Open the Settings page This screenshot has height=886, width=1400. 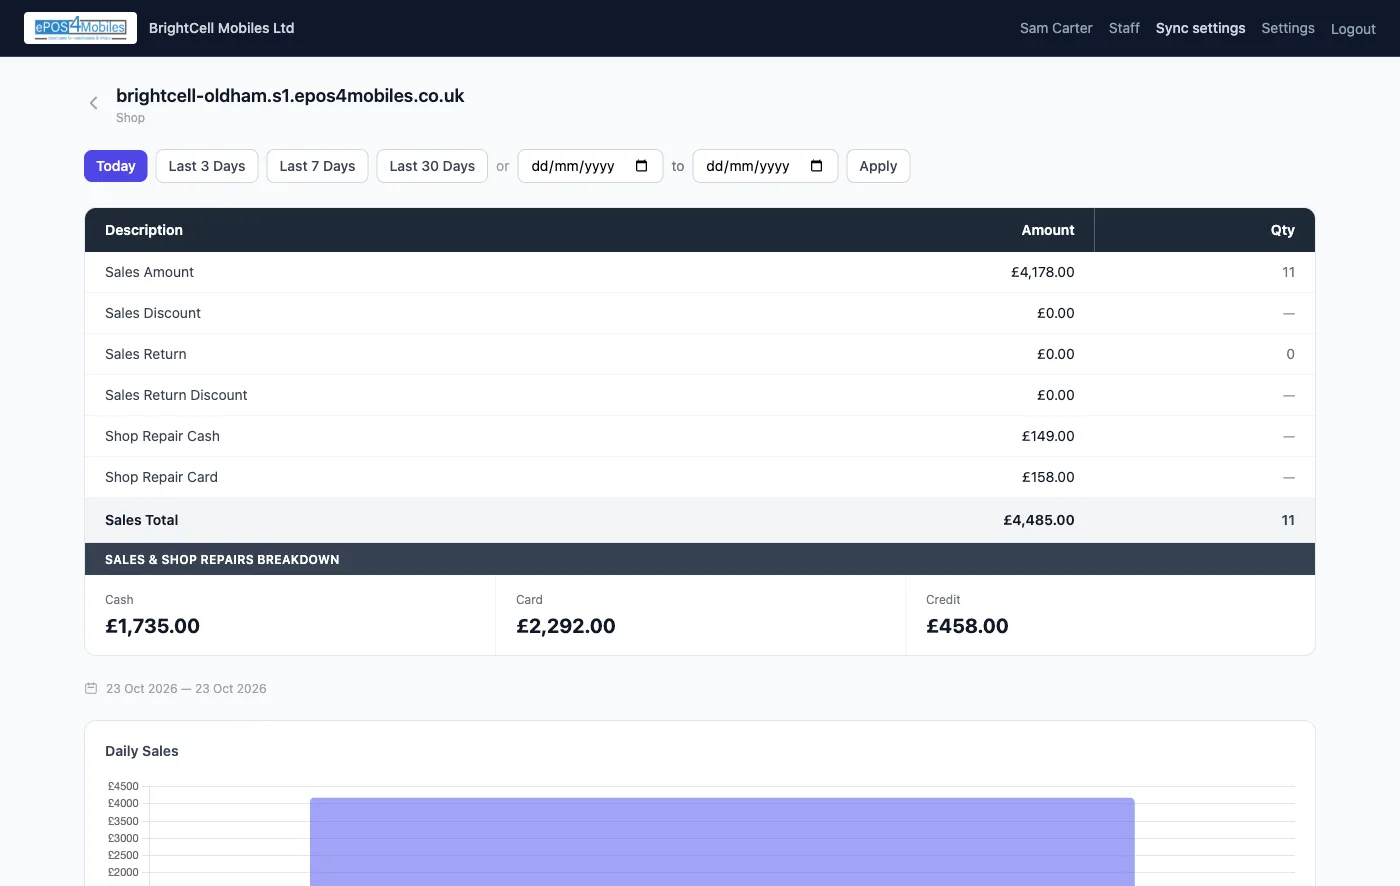click(x=1288, y=28)
